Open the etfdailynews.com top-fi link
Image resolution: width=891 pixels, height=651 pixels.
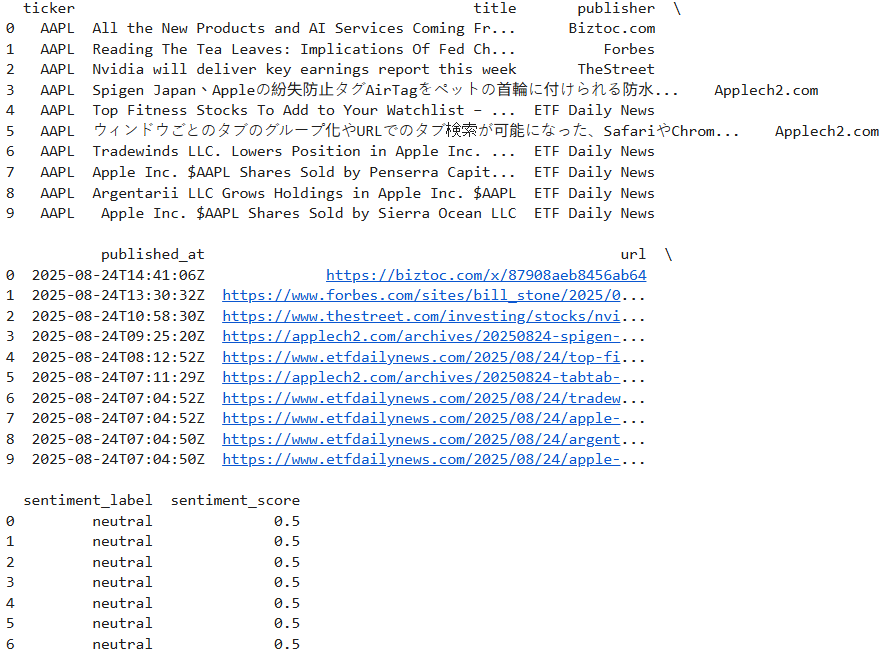421,357
